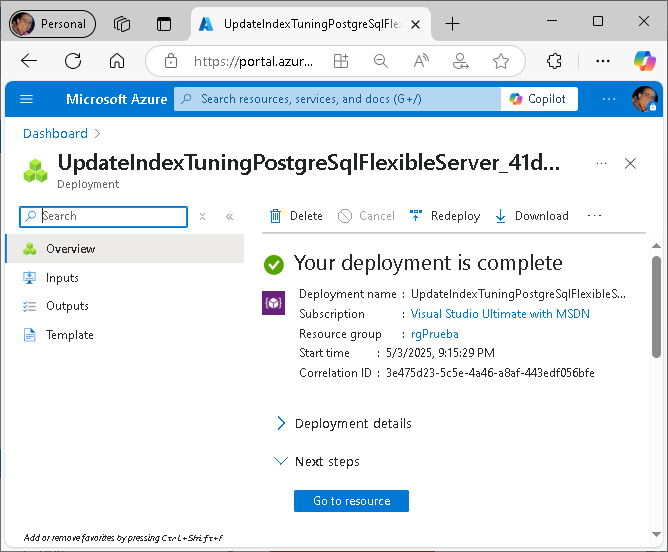Image resolution: width=668 pixels, height=552 pixels.
Task: Collapse the resource menu sidebar
Action: coord(229,217)
